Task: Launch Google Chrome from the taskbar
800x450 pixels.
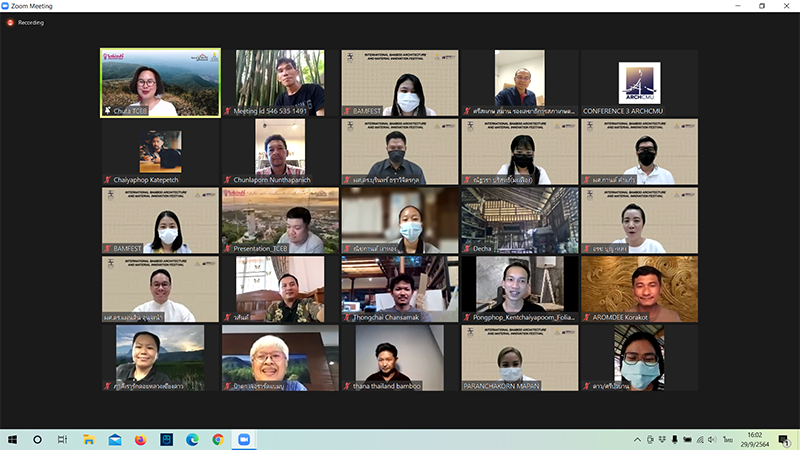Action: [217, 439]
